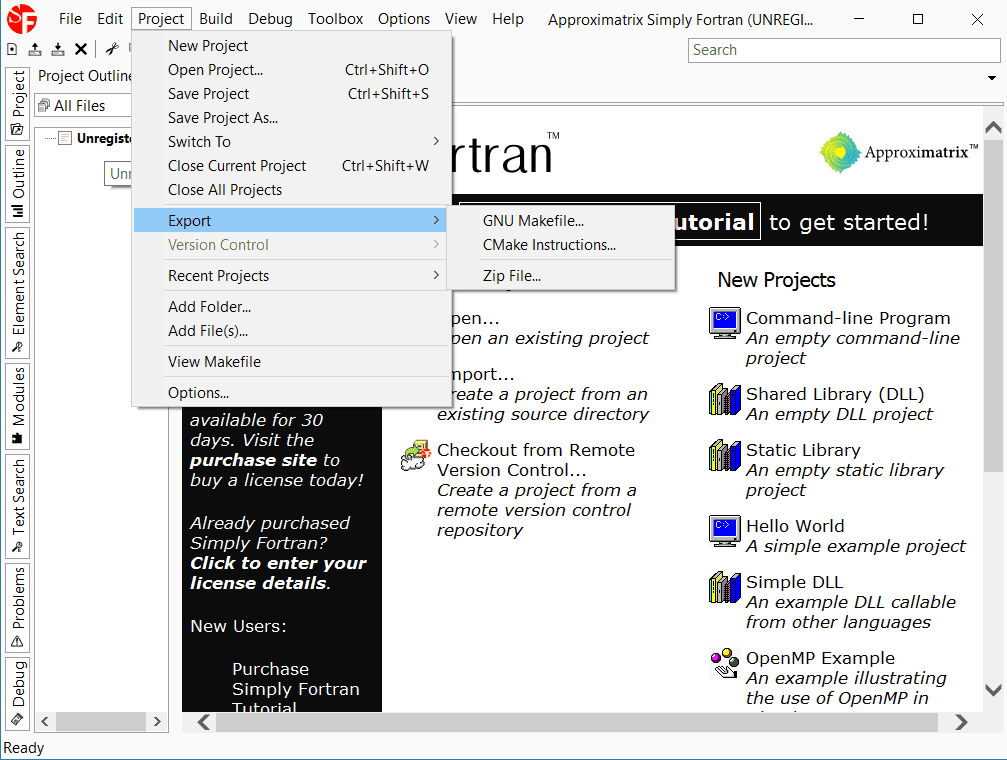Viewport: 1007px width, 760px height.
Task: Click the black X close-file icon
Action: (x=81, y=49)
